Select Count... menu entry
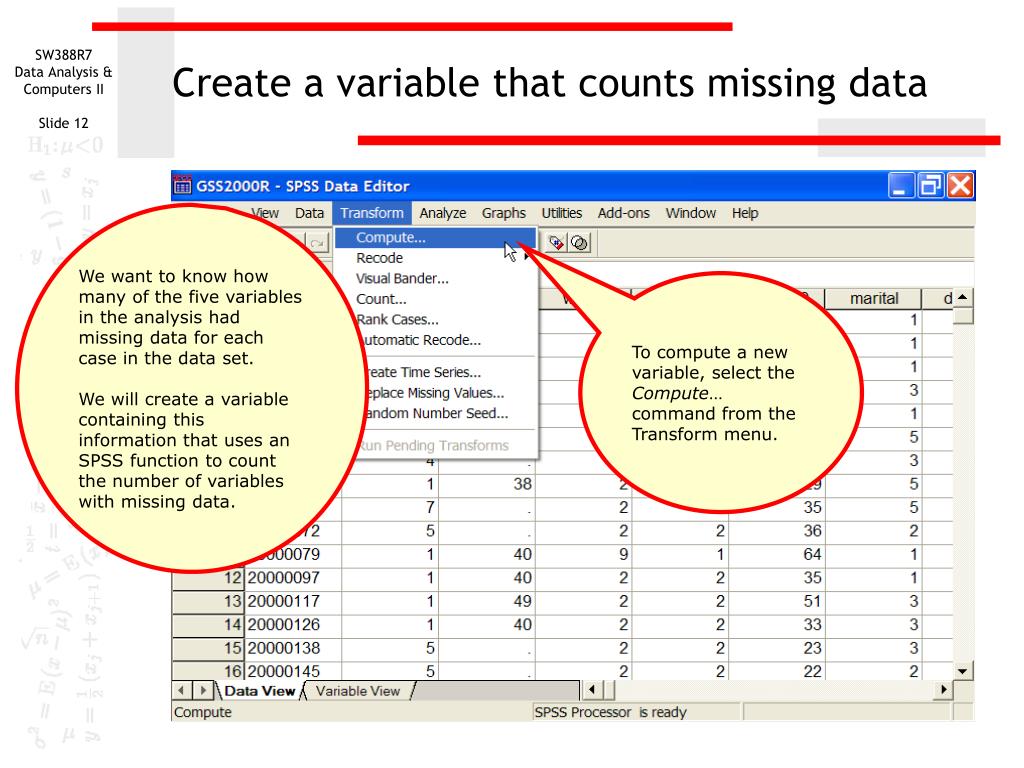The height and width of the screenshot is (768, 1024). (x=436, y=299)
